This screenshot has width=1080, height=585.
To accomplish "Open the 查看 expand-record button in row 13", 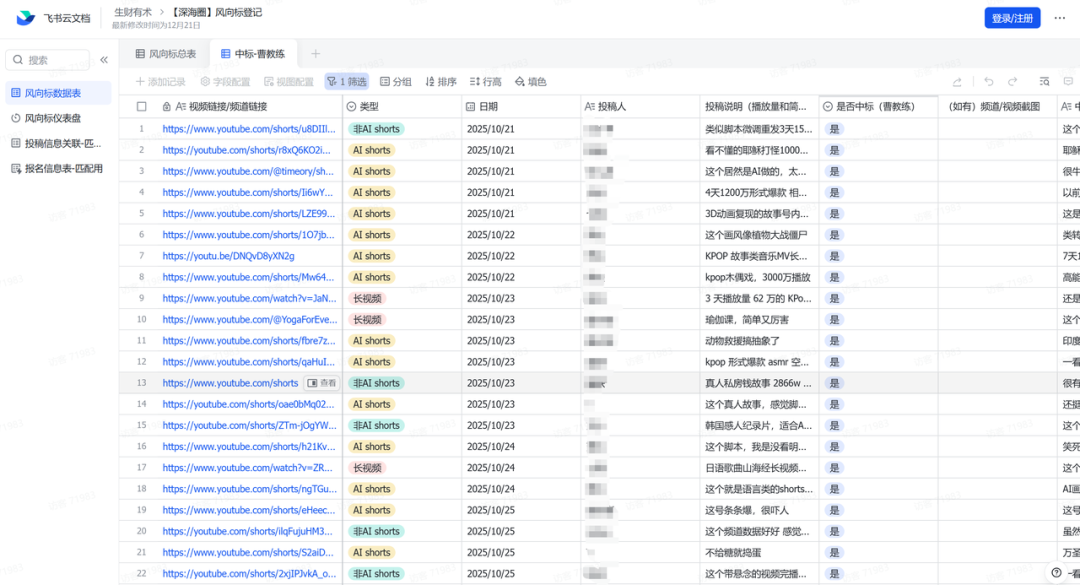I will coord(322,383).
